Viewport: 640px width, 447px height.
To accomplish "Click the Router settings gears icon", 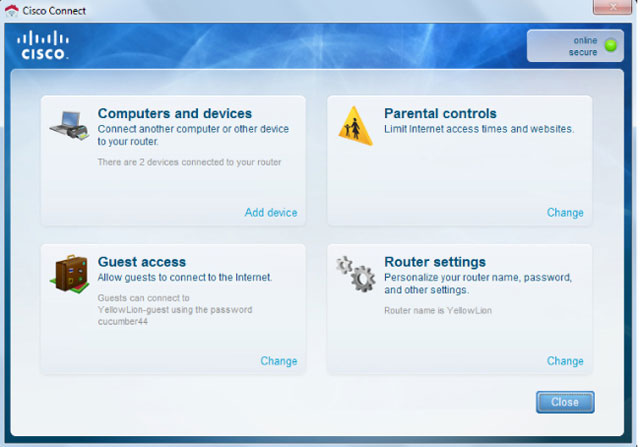I will click(356, 274).
